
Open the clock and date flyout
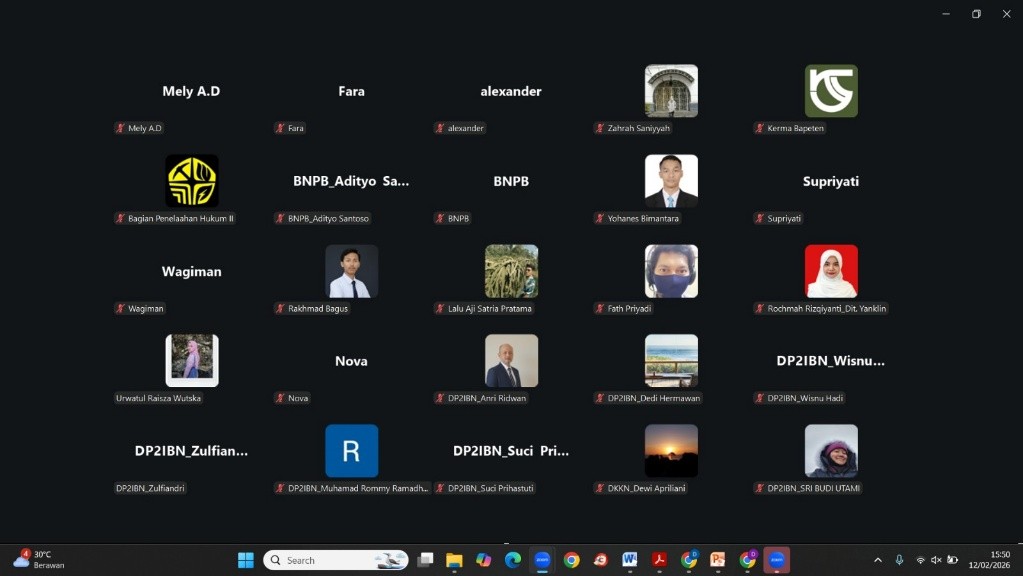click(x=999, y=560)
